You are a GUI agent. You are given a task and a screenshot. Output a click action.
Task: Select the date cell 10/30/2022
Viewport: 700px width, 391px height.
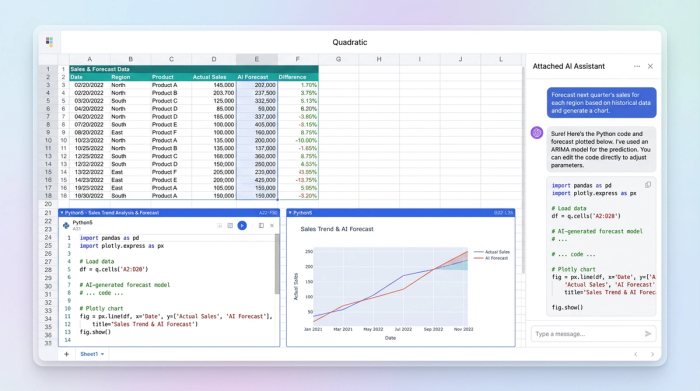click(x=90, y=196)
